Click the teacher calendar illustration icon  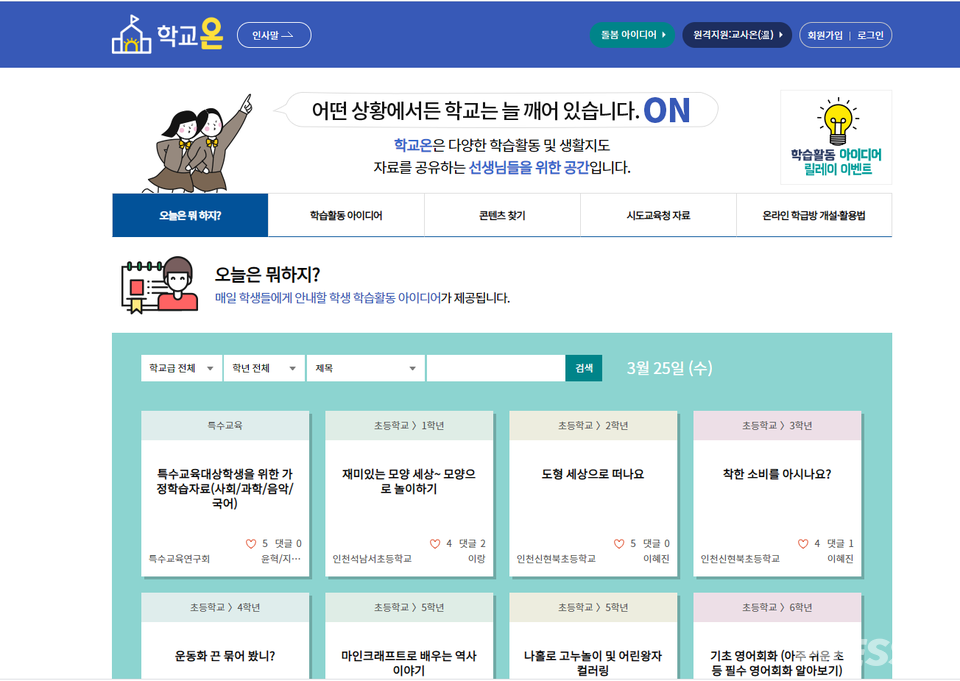pyautogui.click(x=159, y=285)
